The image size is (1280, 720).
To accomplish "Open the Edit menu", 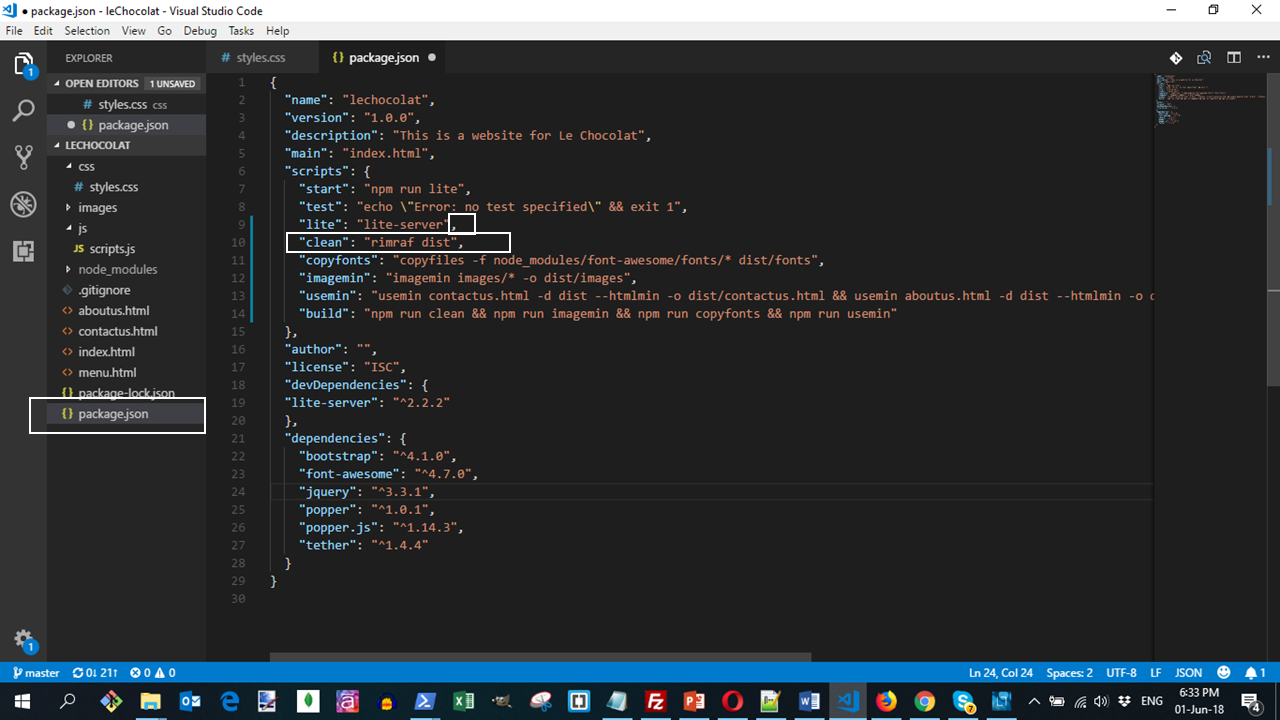I will (43, 31).
